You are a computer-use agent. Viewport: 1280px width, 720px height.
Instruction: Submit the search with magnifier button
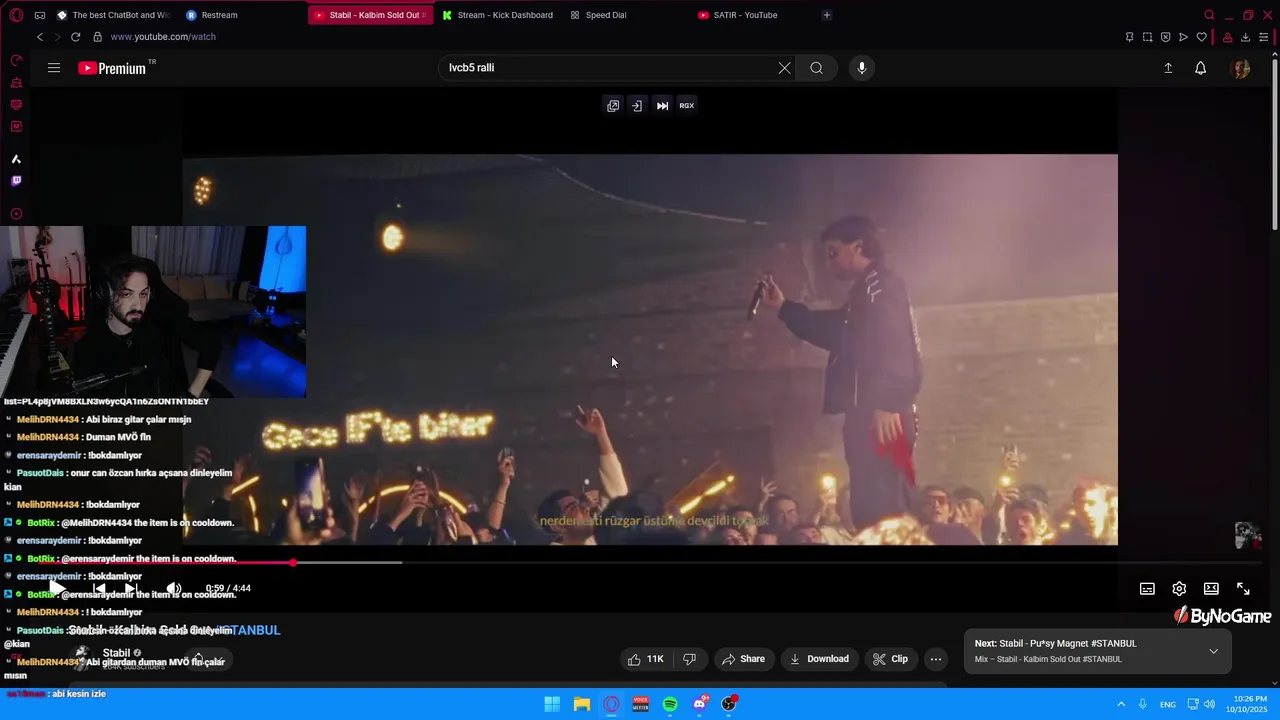(817, 68)
